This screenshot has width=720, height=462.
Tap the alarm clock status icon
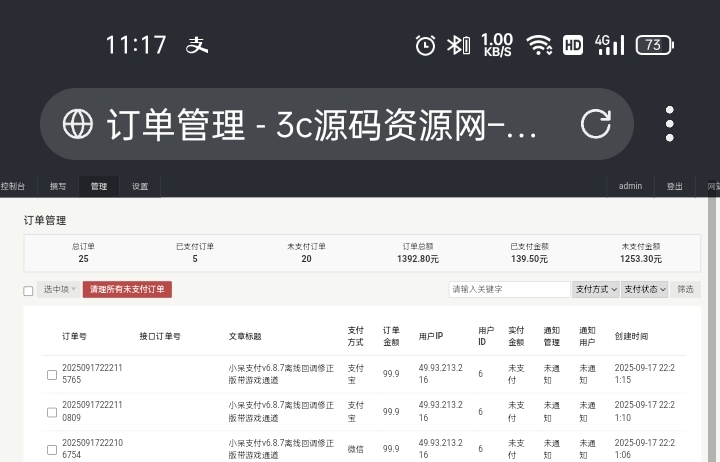(x=425, y=45)
